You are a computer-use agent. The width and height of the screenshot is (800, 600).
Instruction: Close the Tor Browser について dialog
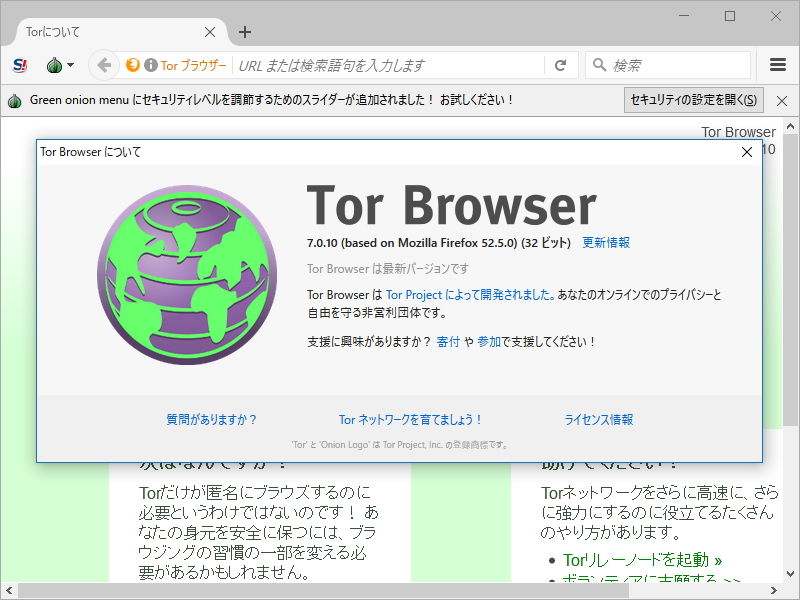pyautogui.click(x=747, y=152)
